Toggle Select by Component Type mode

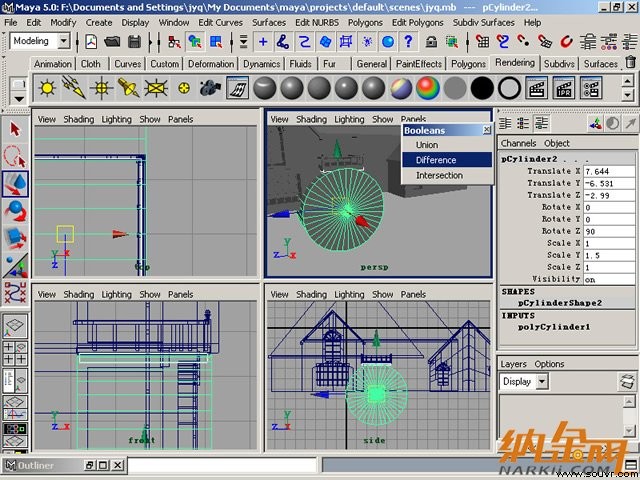point(216,42)
